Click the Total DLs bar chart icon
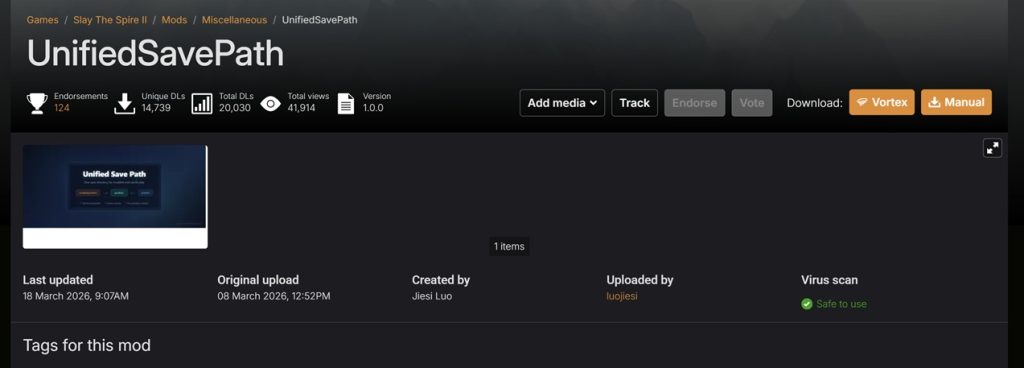Viewport: 1024px width, 368px height. [x=202, y=103]
